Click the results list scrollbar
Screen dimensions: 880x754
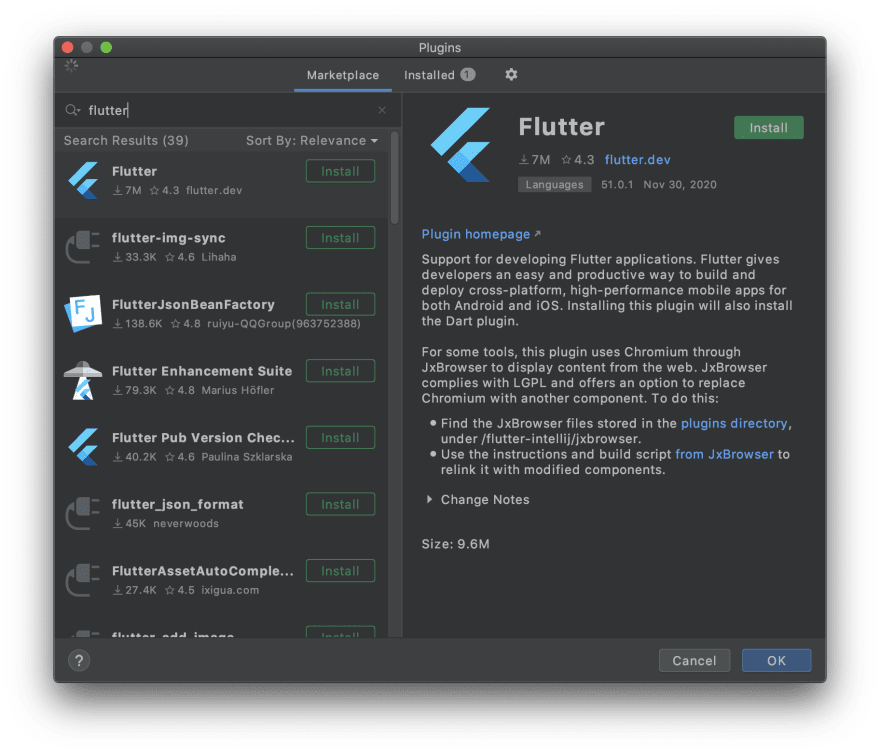pos(395,177)
